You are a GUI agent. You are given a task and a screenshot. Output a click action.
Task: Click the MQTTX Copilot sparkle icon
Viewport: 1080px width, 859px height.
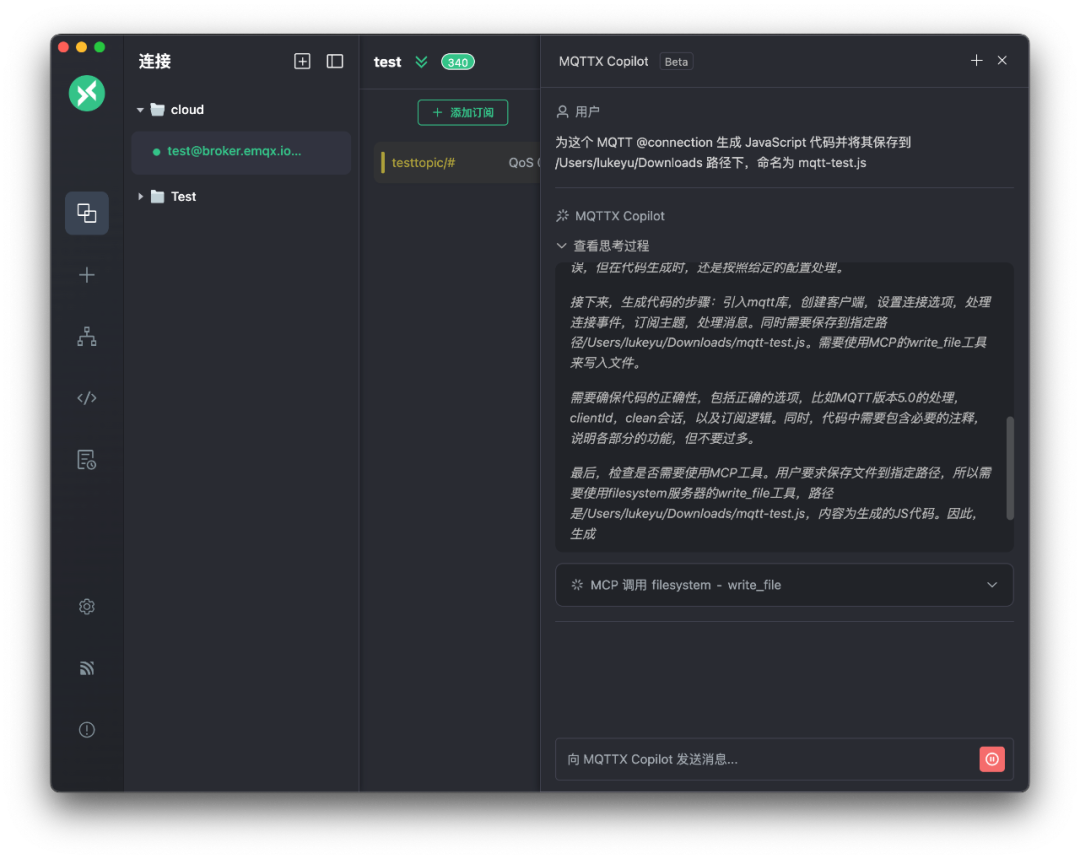point(563,216)
